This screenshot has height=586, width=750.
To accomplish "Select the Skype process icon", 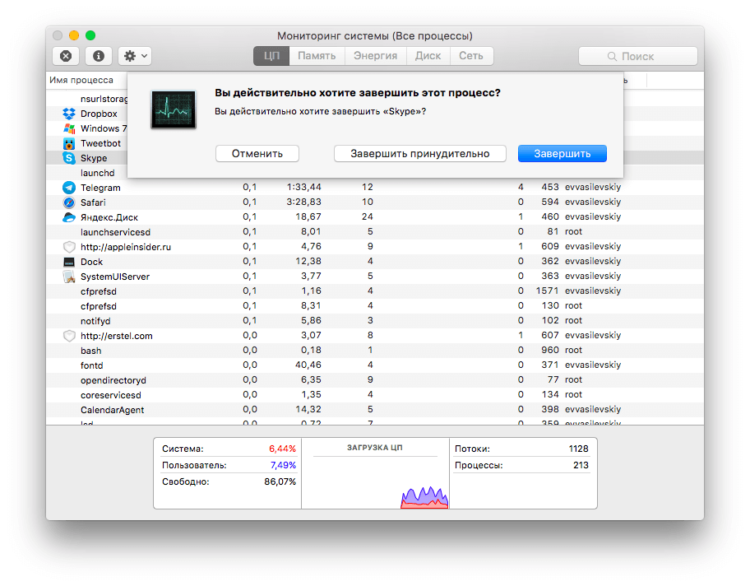I will click(x=69, y=158).
